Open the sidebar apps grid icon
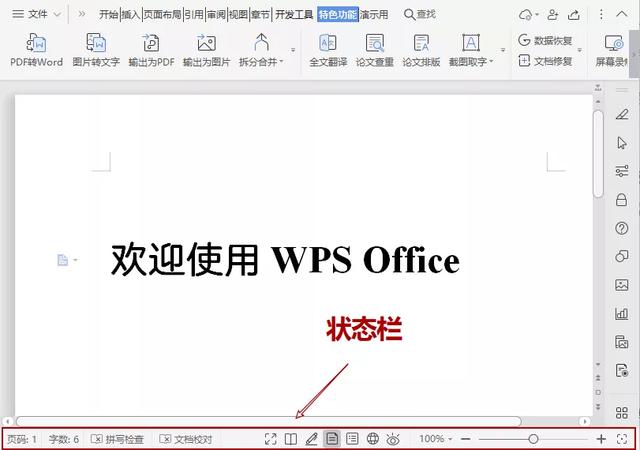This screenshot has width=640, height=450. [x=622, y=413]
